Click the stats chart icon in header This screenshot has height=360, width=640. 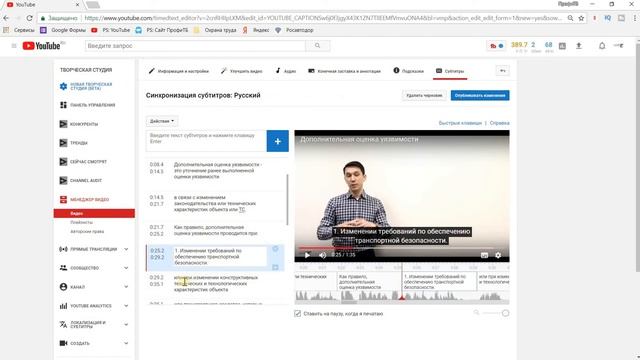[562, 46]
